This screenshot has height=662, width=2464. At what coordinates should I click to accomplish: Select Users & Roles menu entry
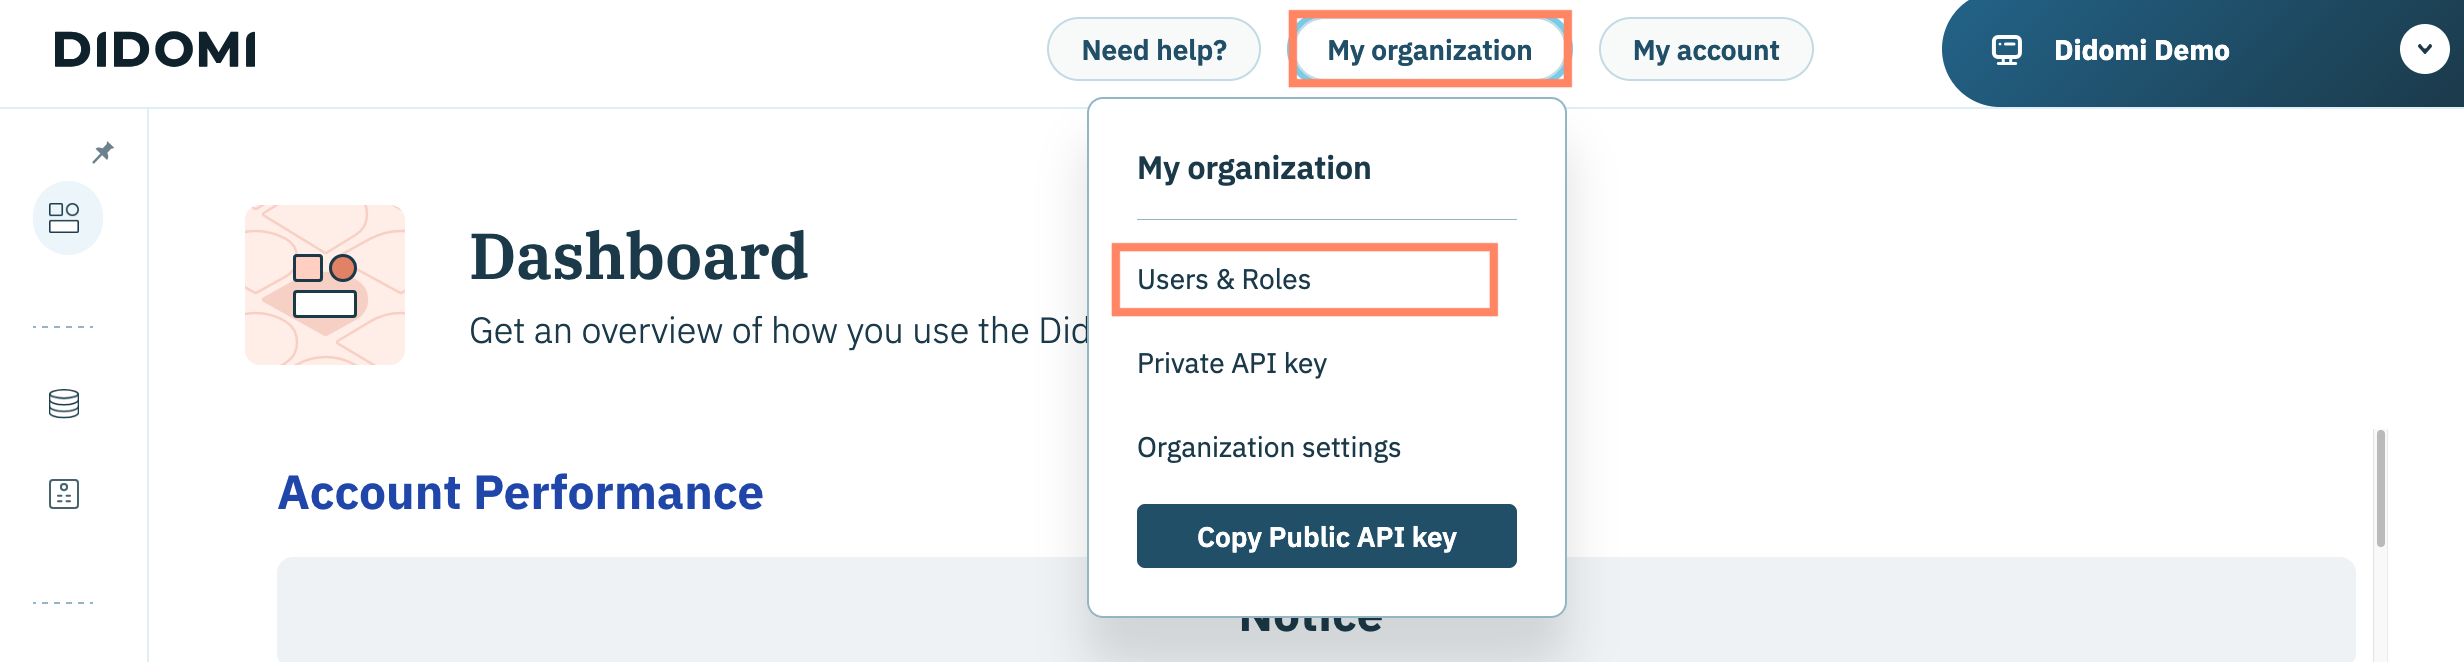pyautogui.click(x=1224, y=280)
